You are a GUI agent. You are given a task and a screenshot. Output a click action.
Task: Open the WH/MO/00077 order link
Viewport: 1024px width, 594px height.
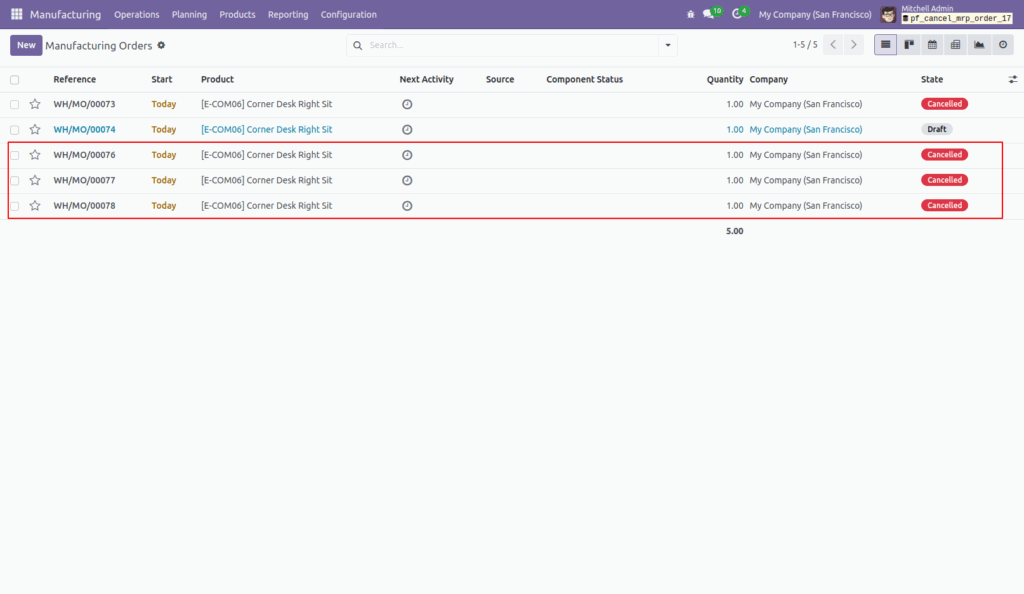coord(86,180)
